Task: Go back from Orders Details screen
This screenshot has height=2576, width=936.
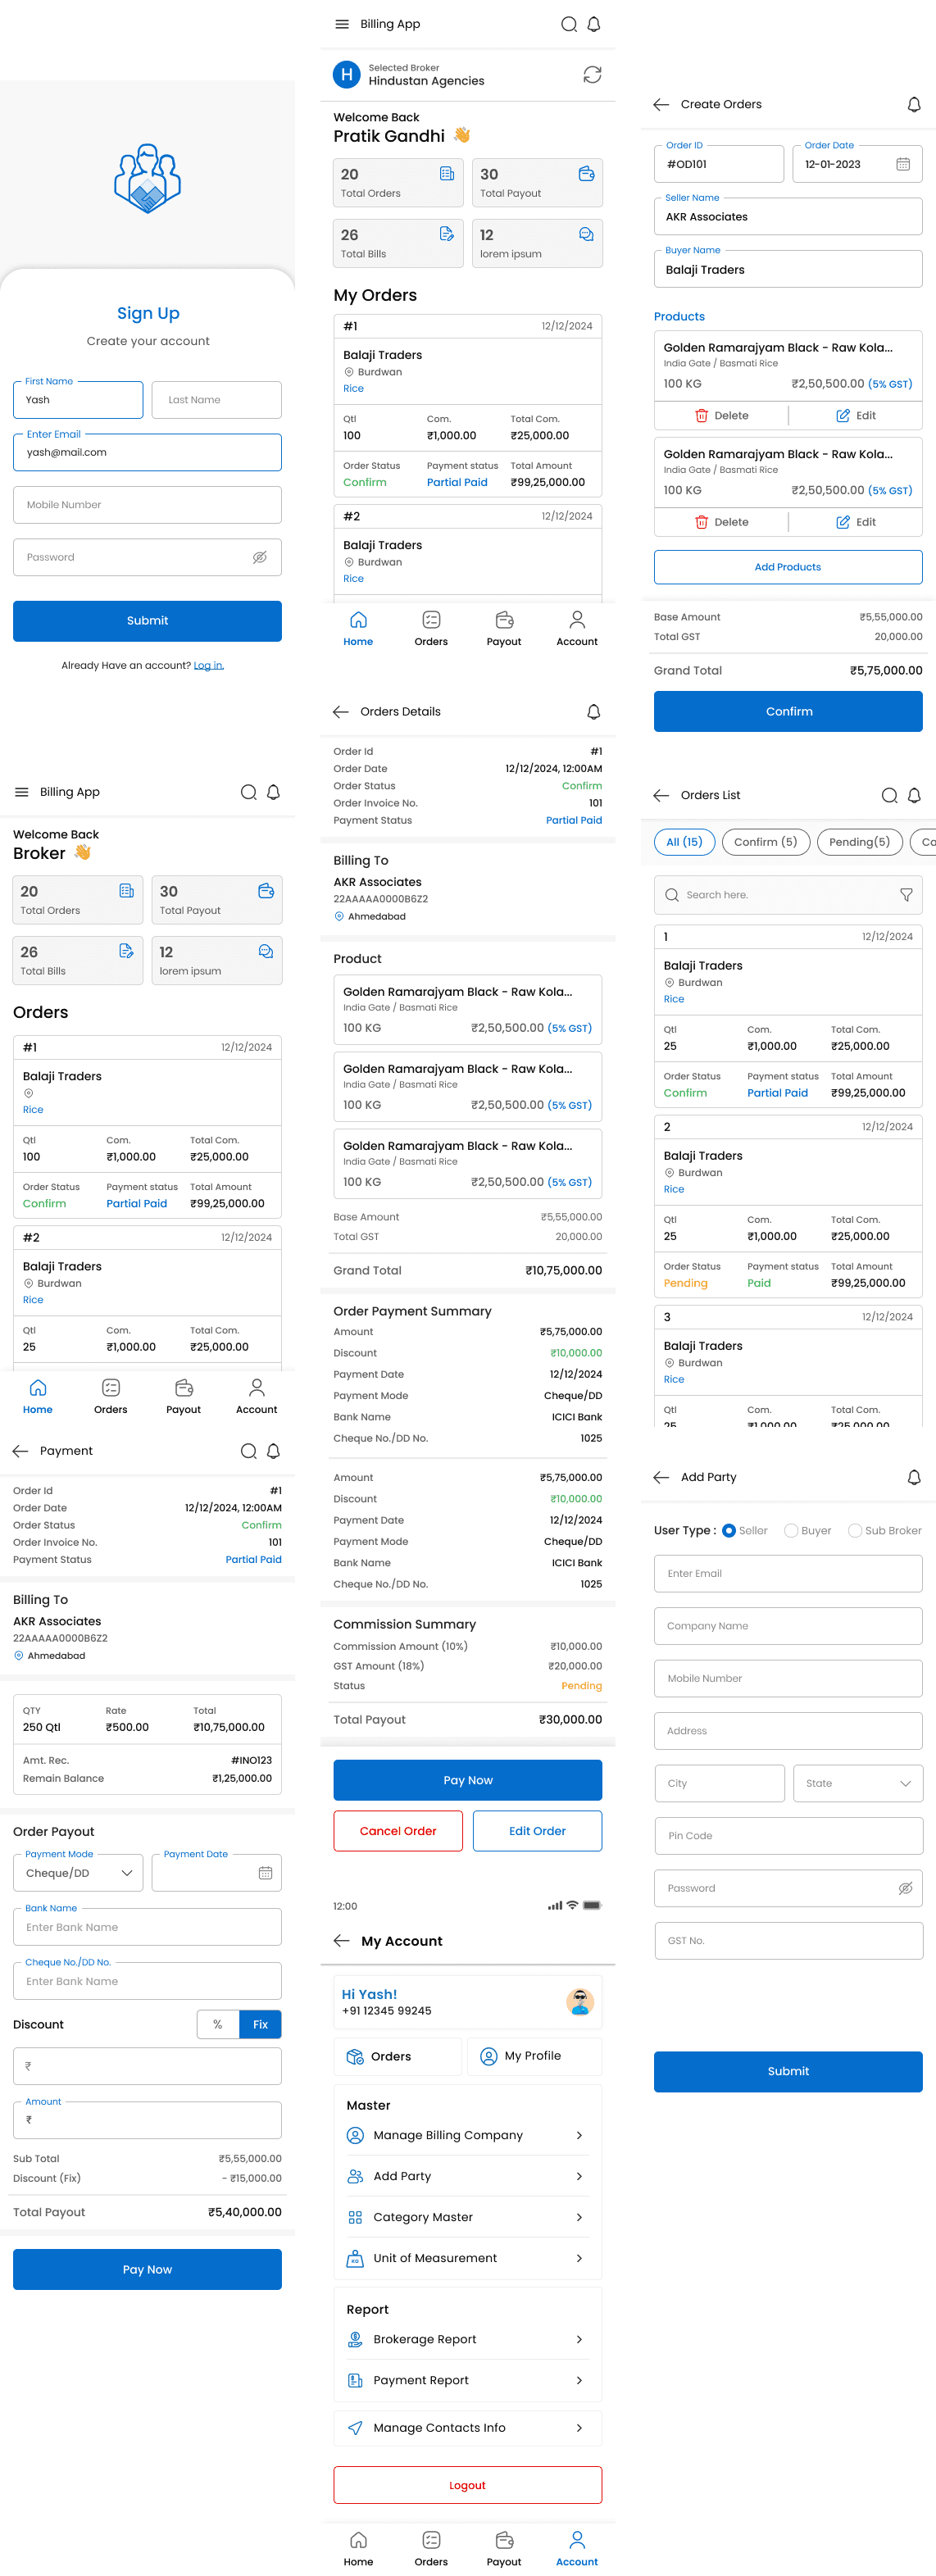Action: pos(341,712)
